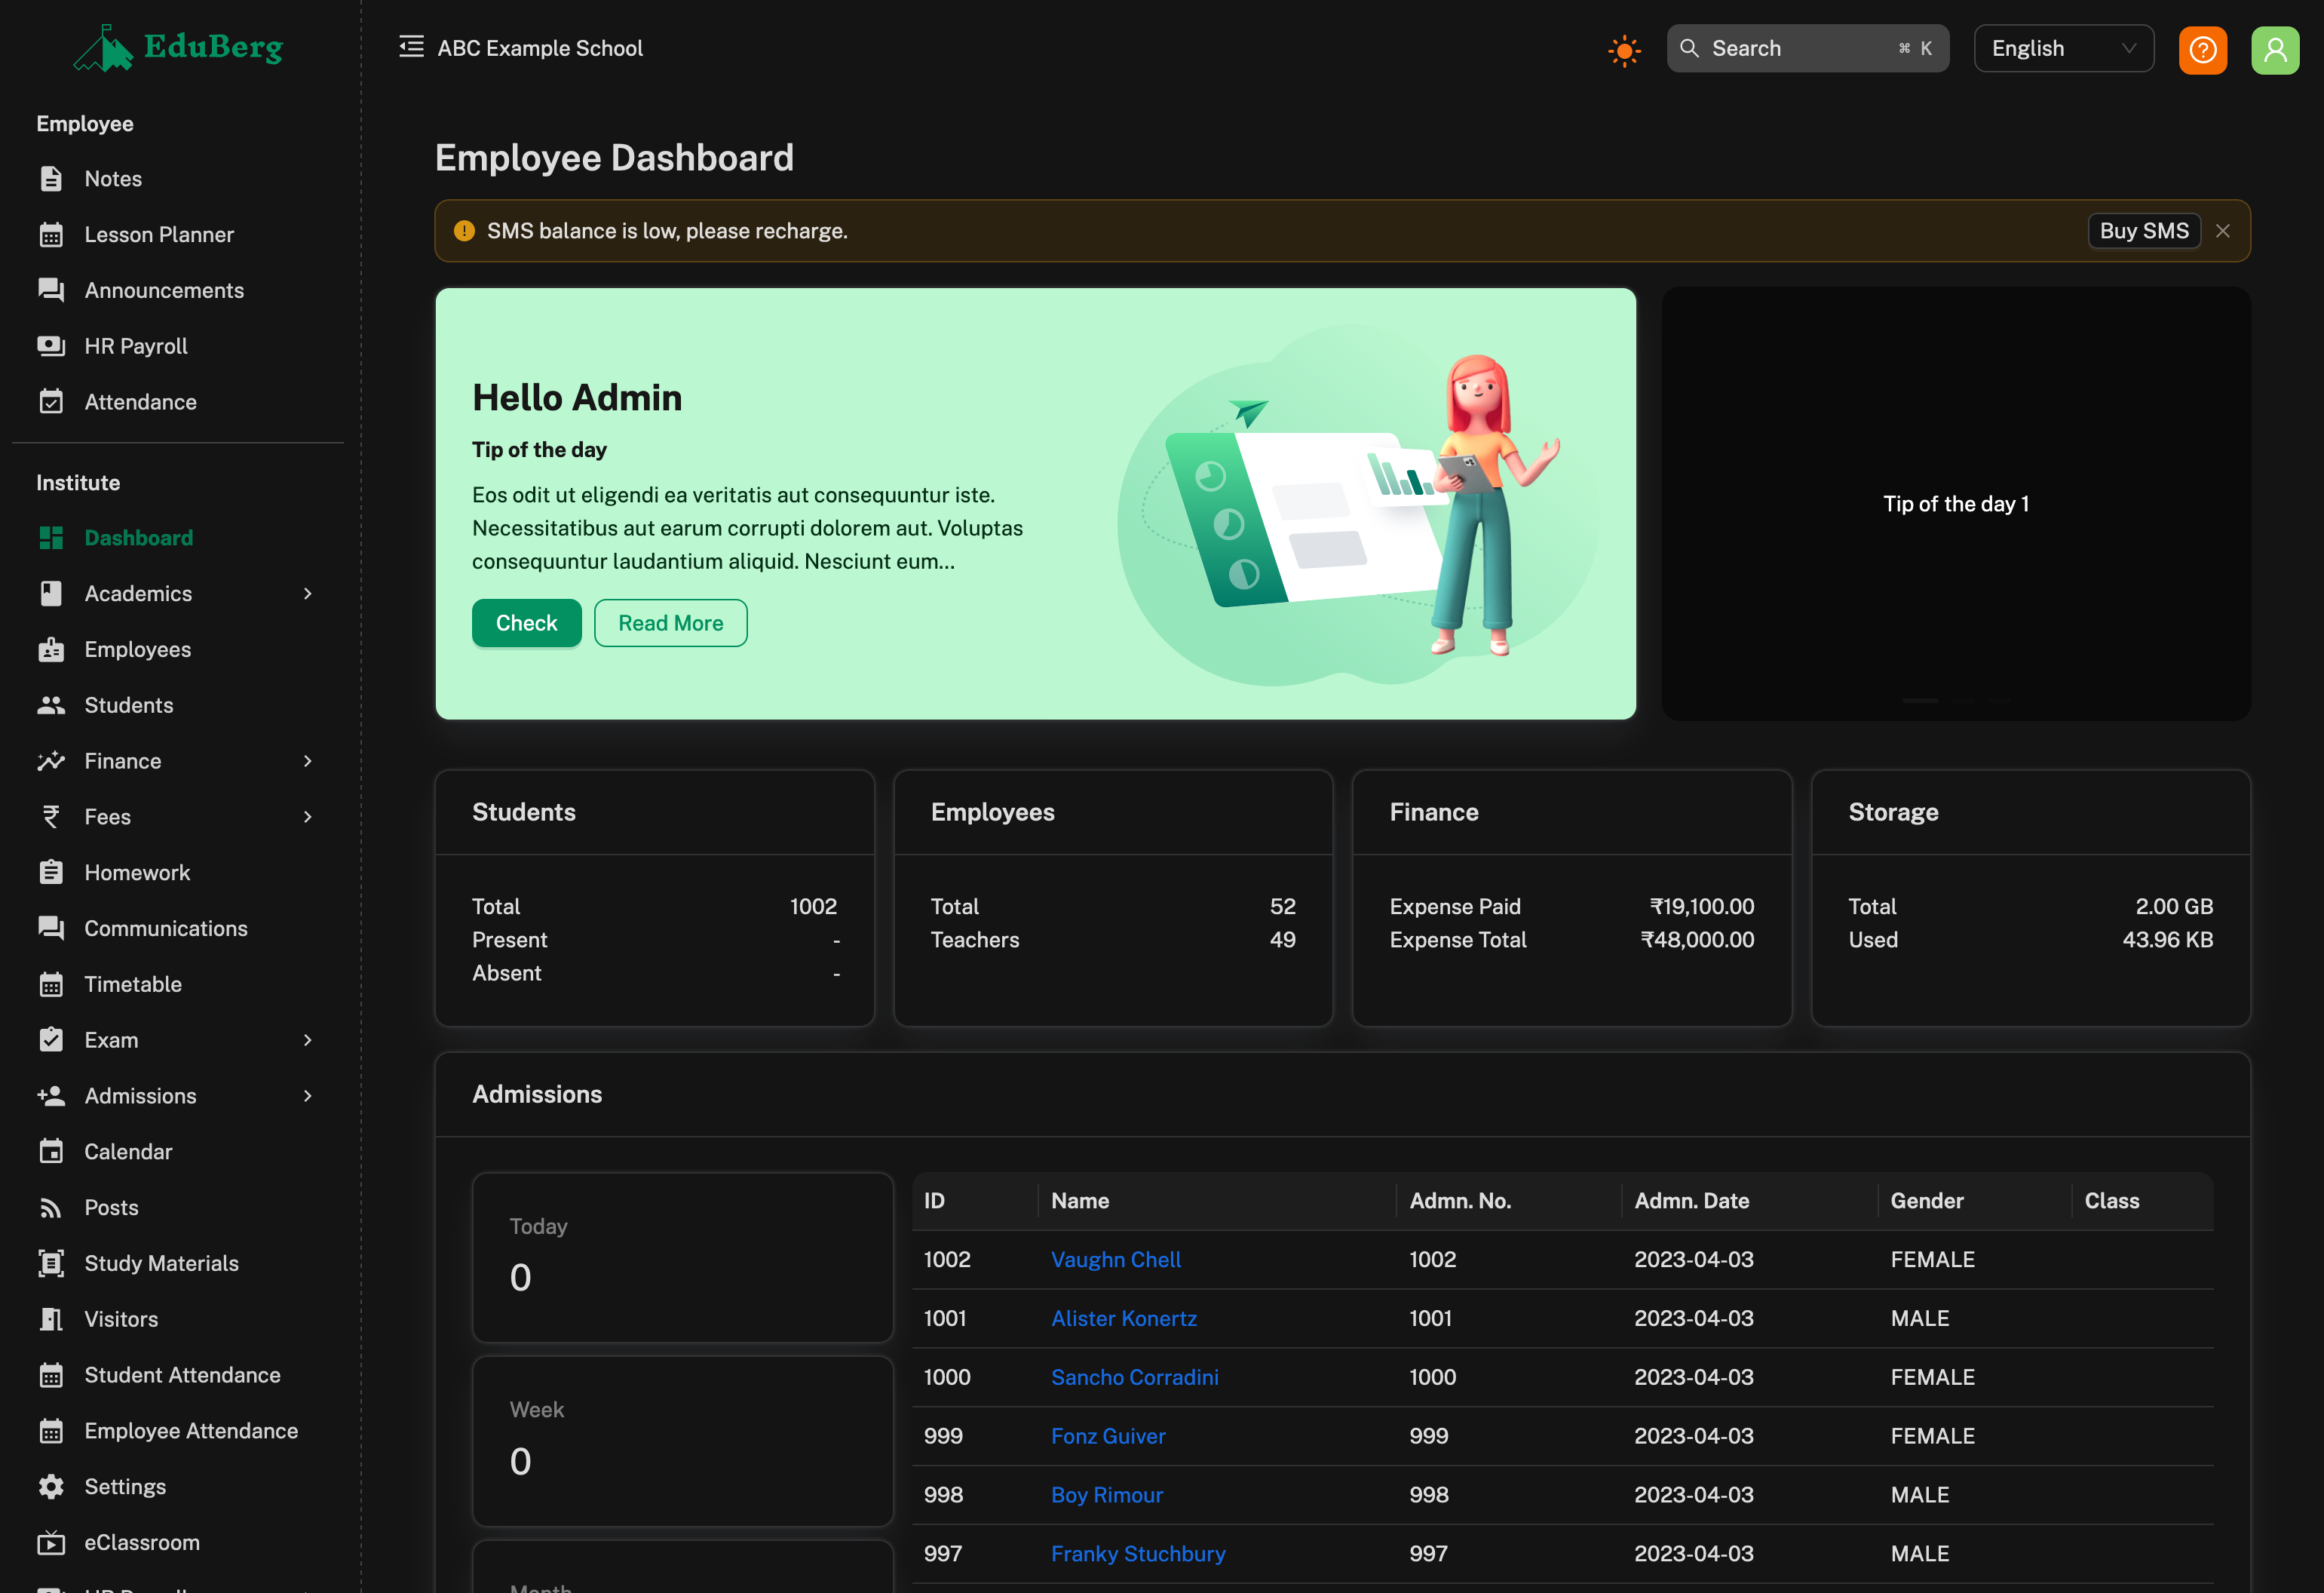The width and height of the screenshot is (2324, 1593).
Task: Open Study Materials icon
Action: click(x=51, y=1264)
